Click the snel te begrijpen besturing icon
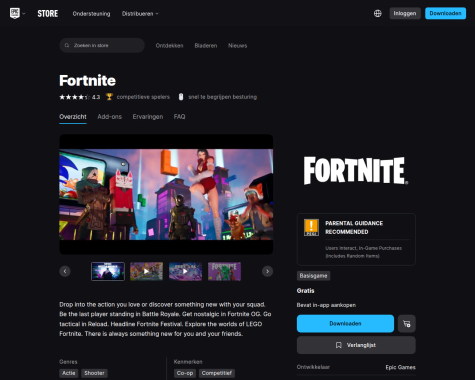Image resolution: width=475 pixels, height=380 pixels. point(181,97)
